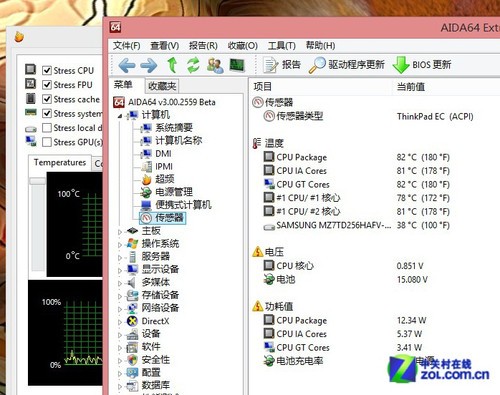Click the green BIOS update arrow

[x=401, y=65]
